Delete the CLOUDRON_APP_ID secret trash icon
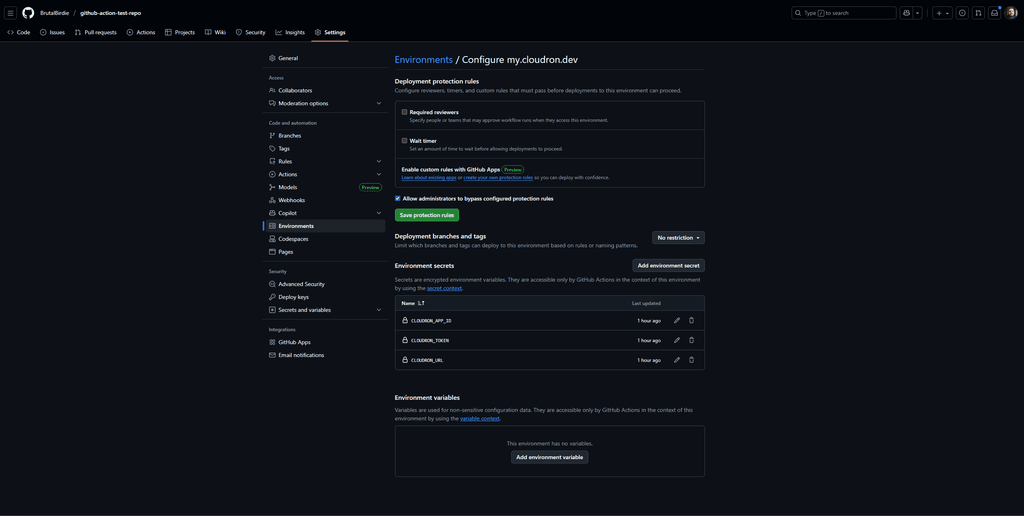The width and height of the screenshot is (1024, 516). [x=691, y=321]
